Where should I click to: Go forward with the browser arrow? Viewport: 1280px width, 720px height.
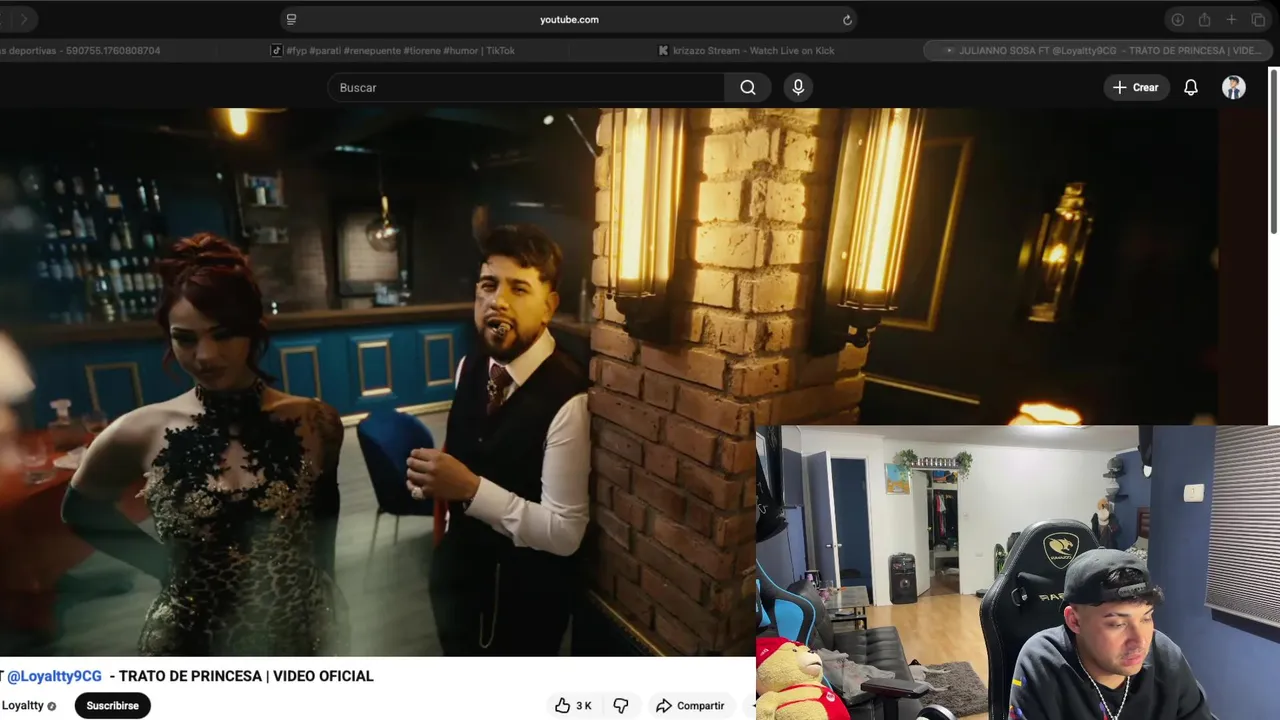click(x=24, y=19)
